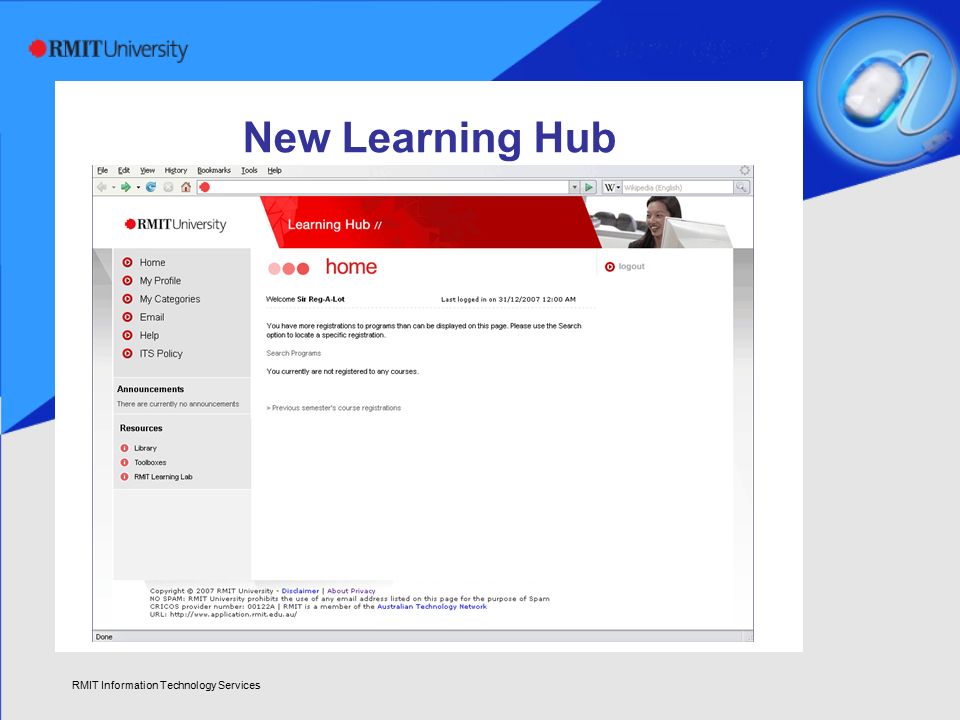Click the info icon beside RMIT Learning Lab
Viewport: 960px width, 720px height.
point(124,477)
